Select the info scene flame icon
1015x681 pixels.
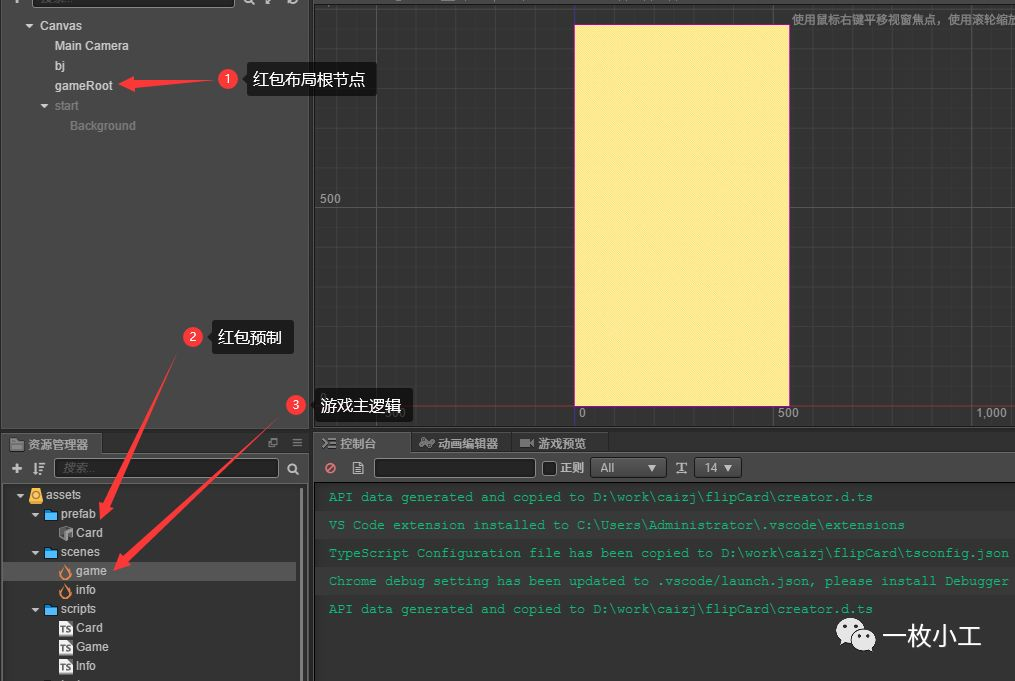65,590
